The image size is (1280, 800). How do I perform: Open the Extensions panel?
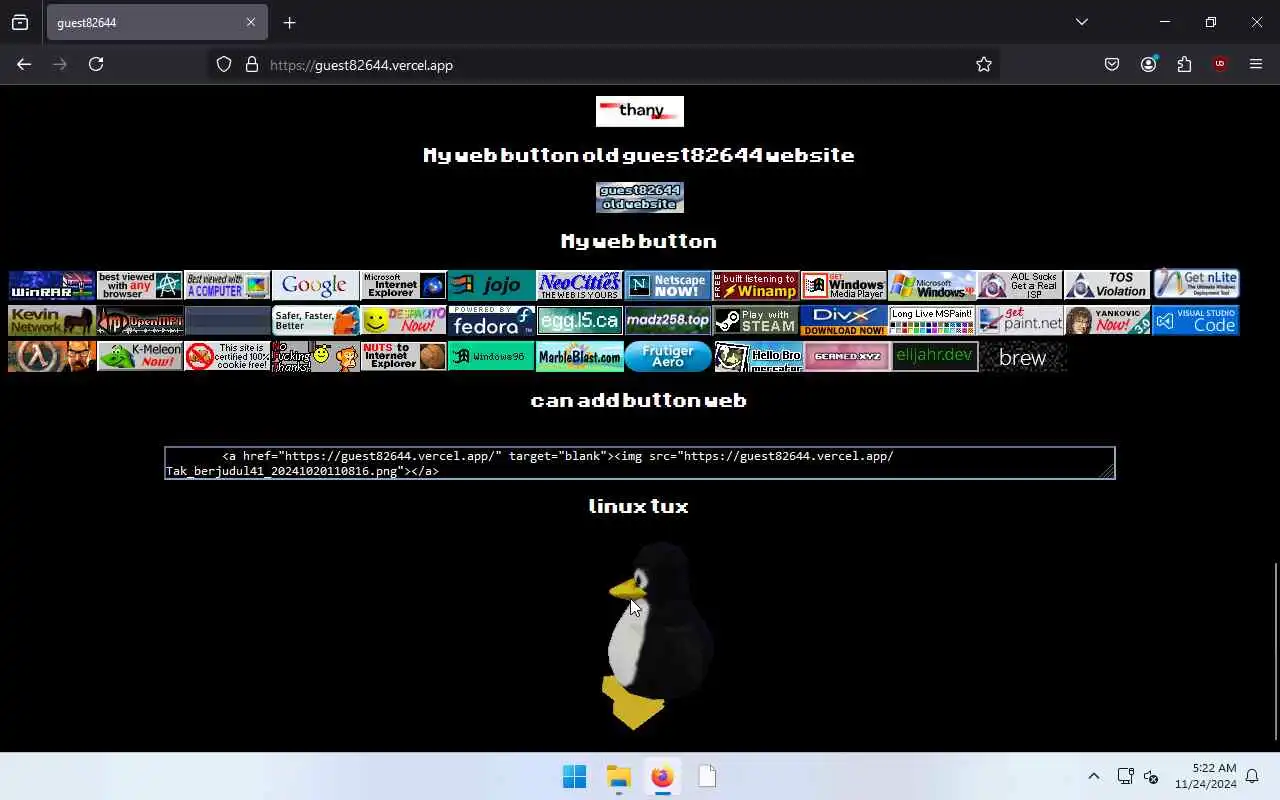click(x=1184, y=64)
